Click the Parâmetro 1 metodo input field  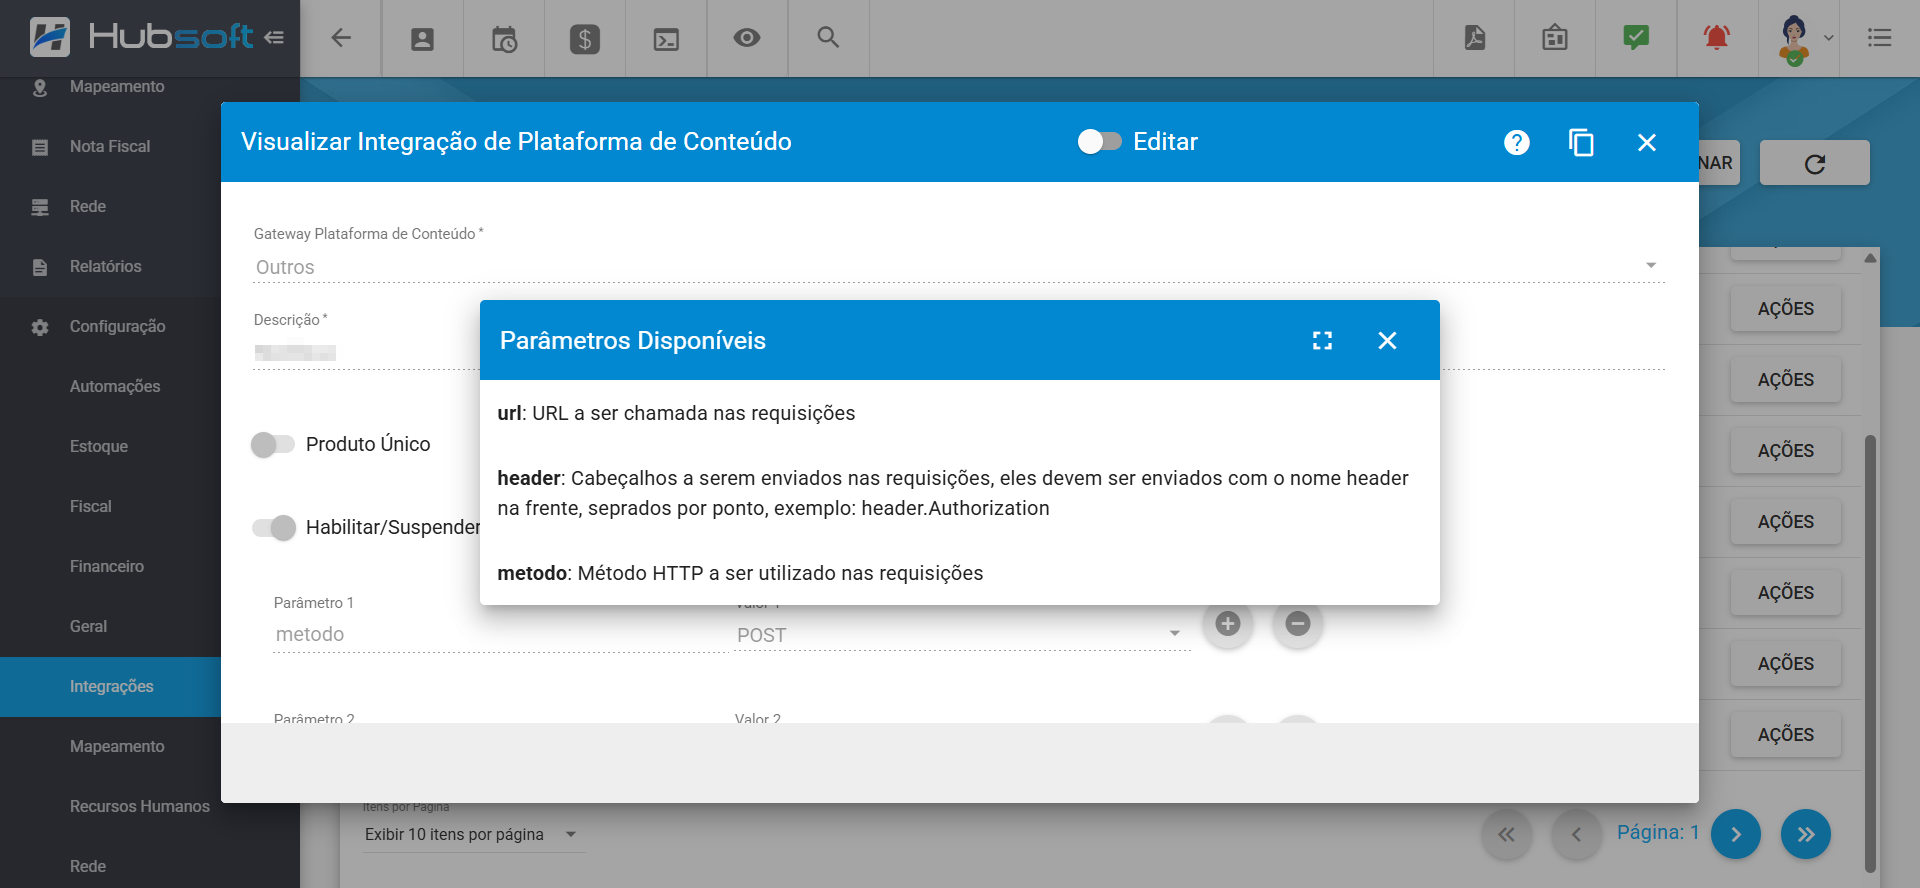(498, 635)
